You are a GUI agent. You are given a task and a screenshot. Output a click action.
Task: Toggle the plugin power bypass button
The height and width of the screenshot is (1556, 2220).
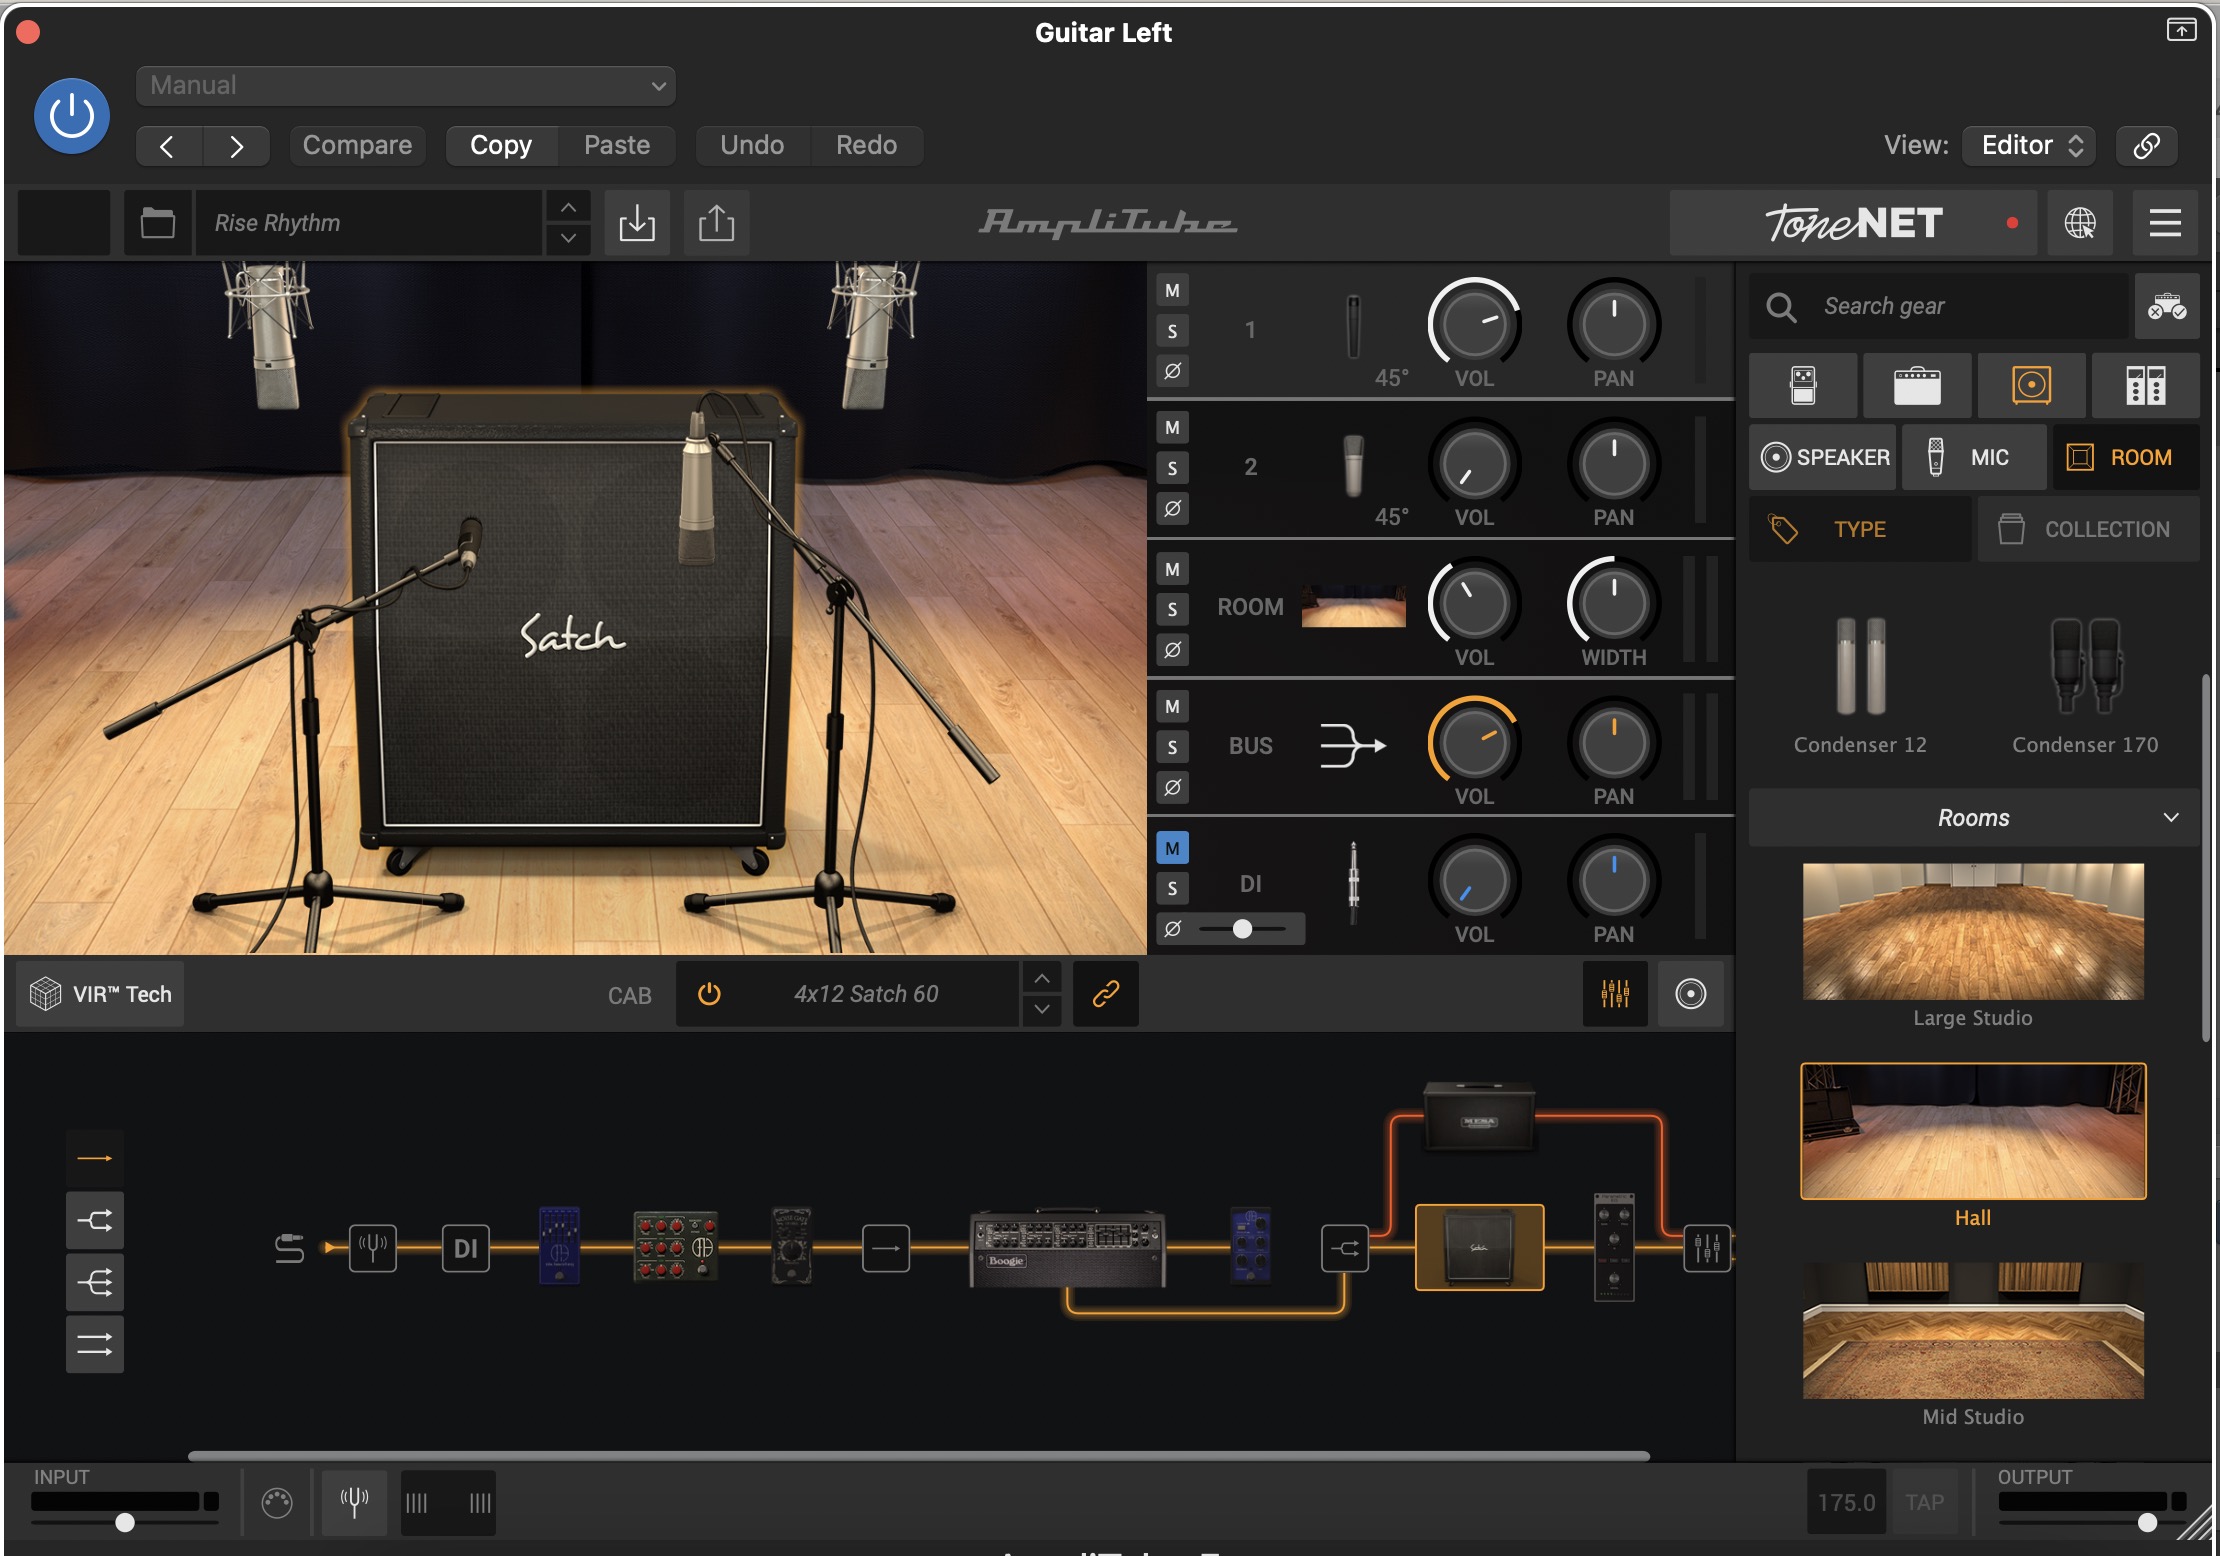click(x=72, y=116)
